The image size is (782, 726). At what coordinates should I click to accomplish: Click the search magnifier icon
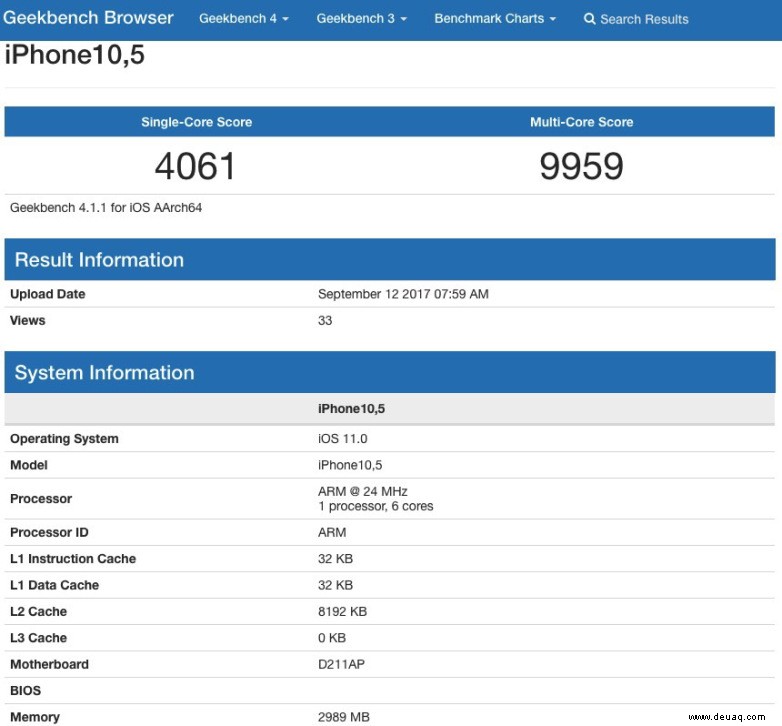589,19
